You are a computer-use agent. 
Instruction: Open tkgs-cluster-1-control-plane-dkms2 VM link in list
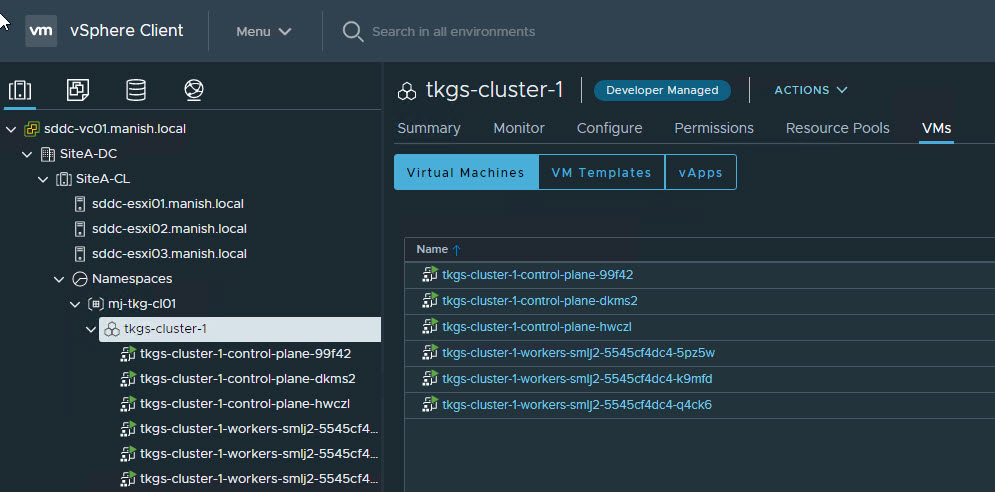coord(539,301)
